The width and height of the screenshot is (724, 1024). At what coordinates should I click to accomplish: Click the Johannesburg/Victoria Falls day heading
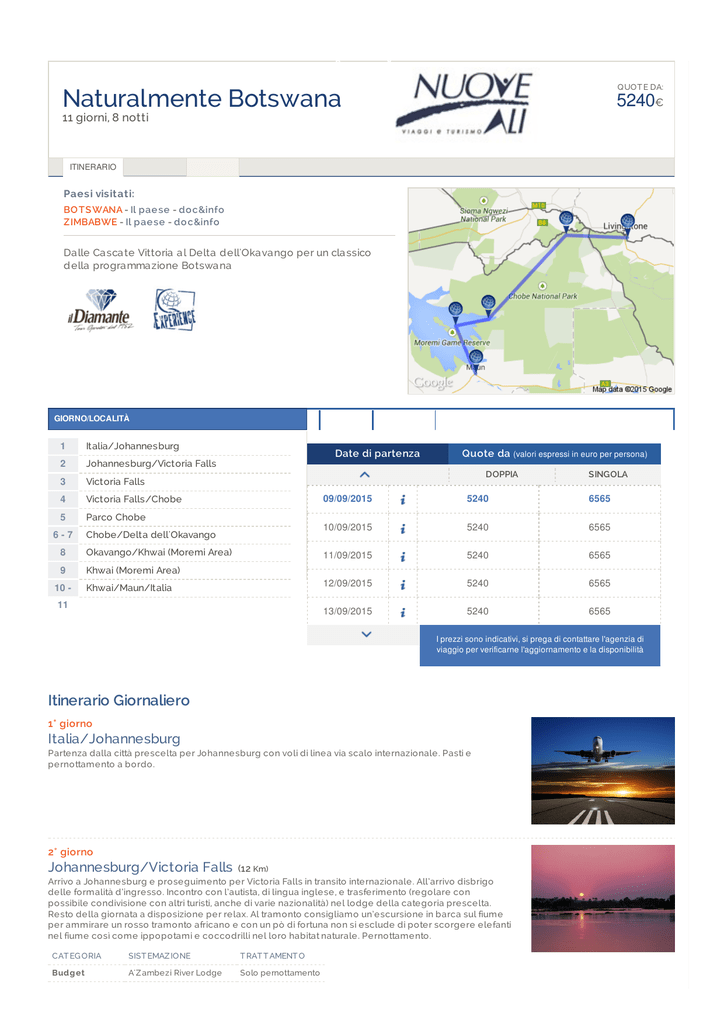pos(140,868)
